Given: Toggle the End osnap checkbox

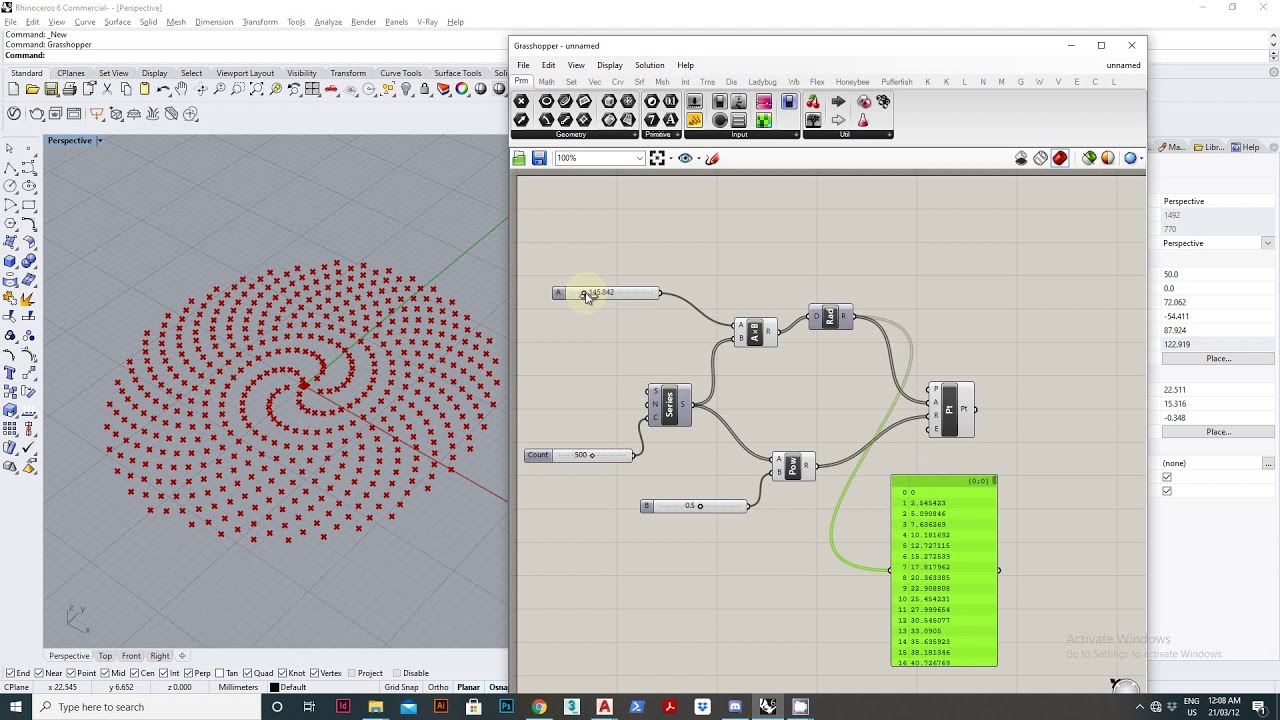Looking at the screenshot, I should (x=10, y=673).
